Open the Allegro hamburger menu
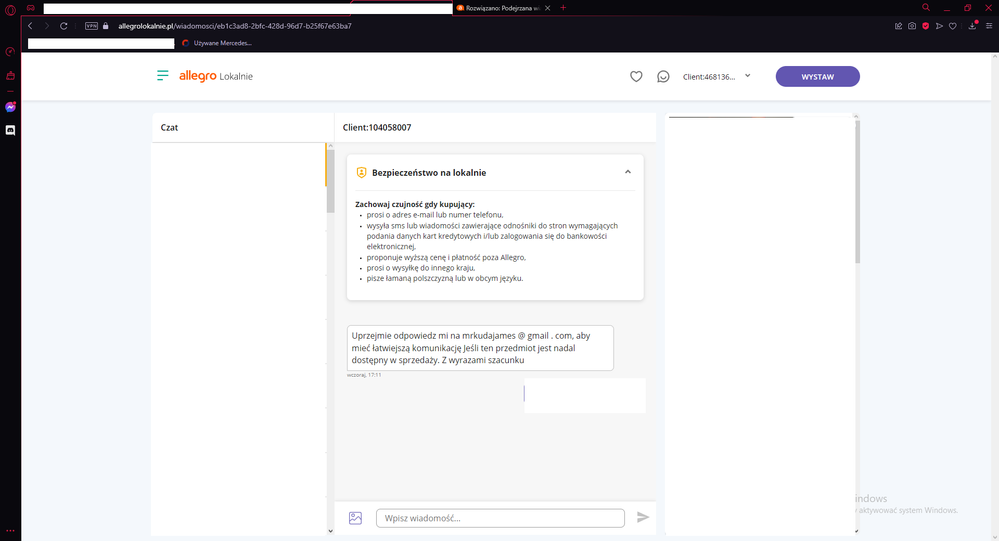The width and height of the screenshot is (999, 541). point(162,76)
